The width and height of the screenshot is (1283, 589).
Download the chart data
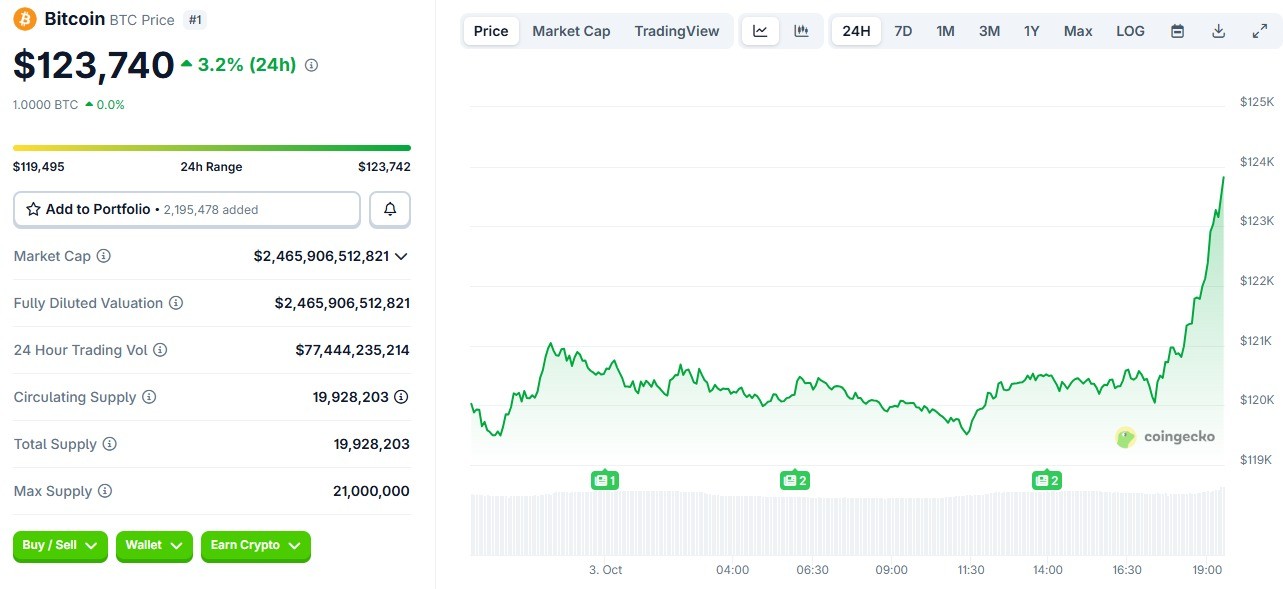(x=1218, y=31)
